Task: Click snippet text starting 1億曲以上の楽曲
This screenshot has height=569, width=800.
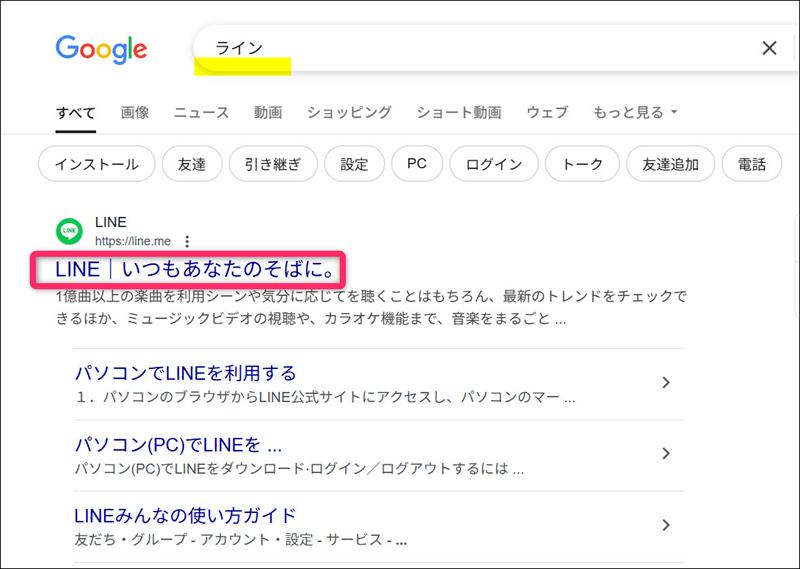Action: 371,308
